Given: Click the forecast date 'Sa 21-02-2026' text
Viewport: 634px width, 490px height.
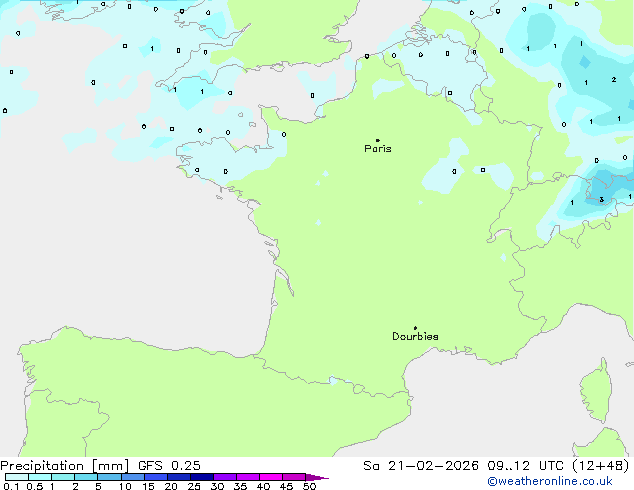Looking at the screenshot, I should [421, 466].
